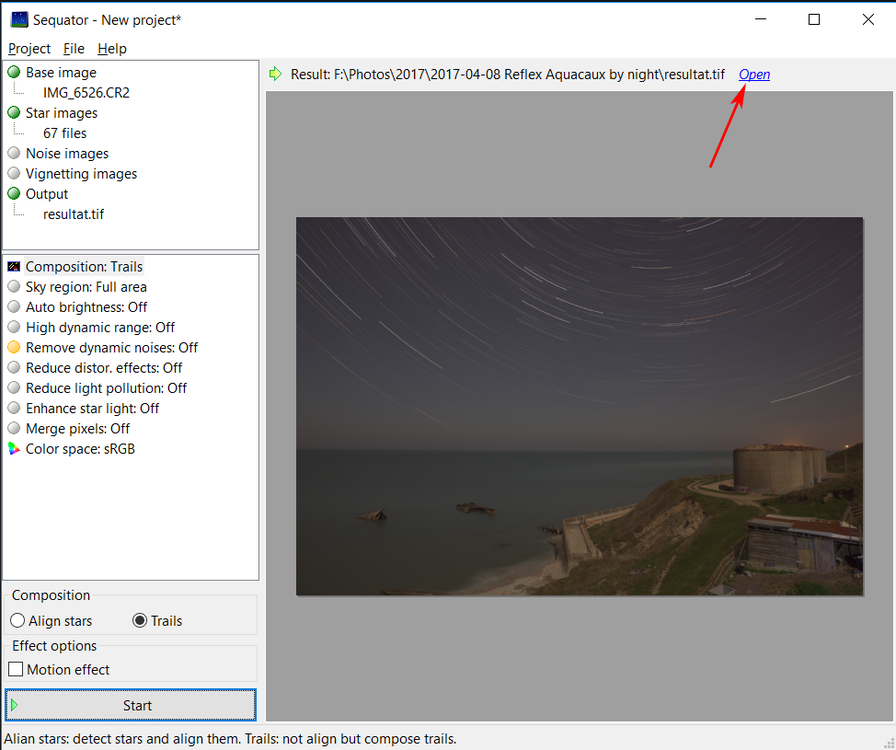The image size is (896, 750).
Task: Open the result file via Open link
Action: click(754, 74)
